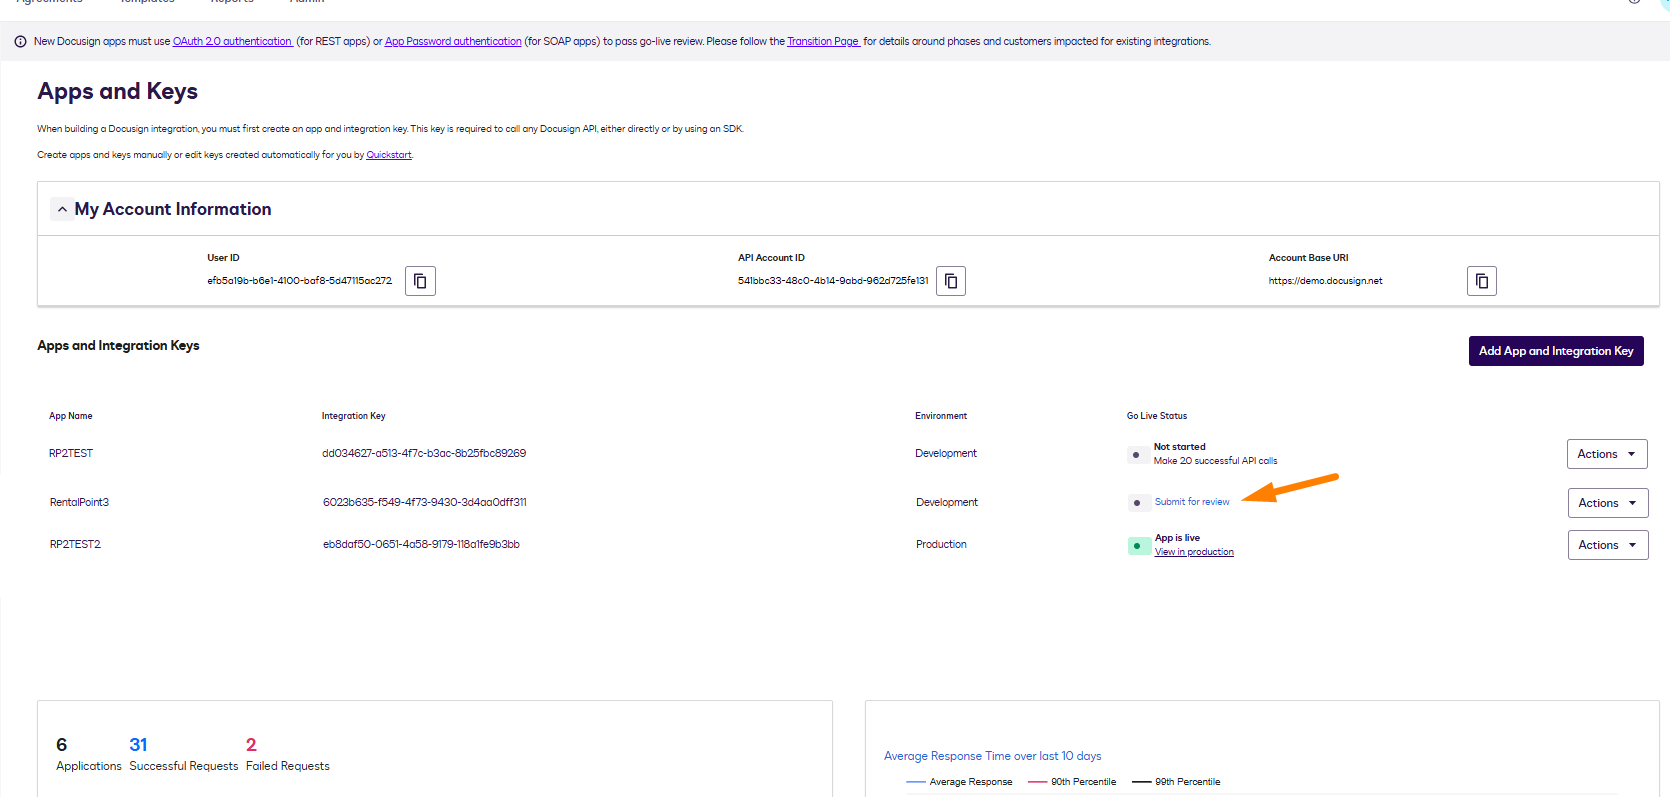Click the RP2TEST integration key dd034627
This screenshot has width=1670, height=797.
point(424,453)
